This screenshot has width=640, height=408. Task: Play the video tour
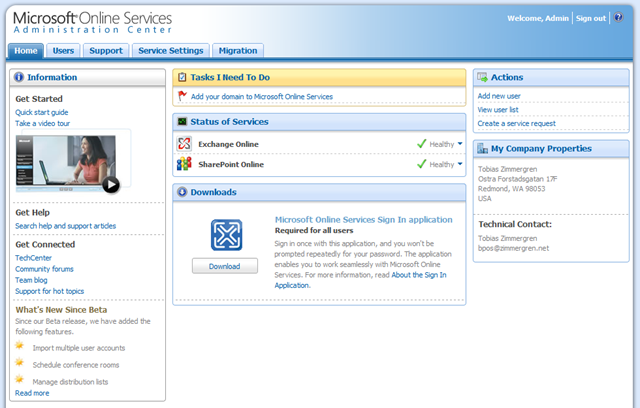click(x=110, y=184)
